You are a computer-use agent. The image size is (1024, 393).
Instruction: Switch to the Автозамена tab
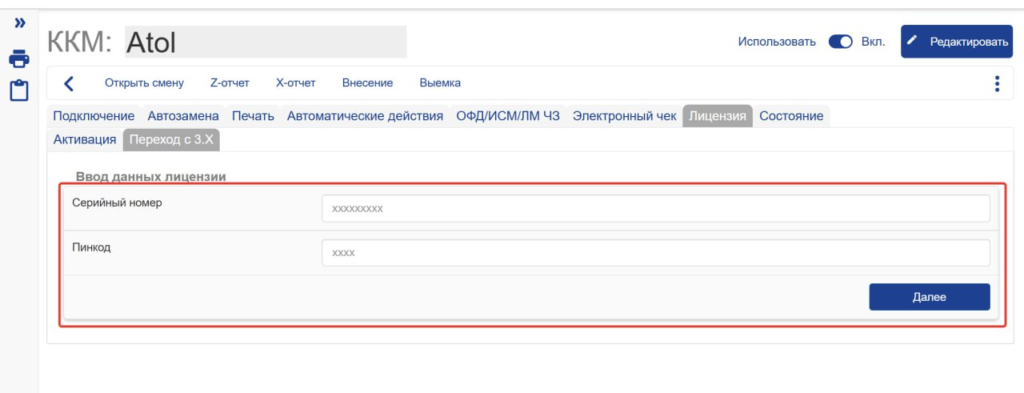pyautogui.click(x=184, y=116)
